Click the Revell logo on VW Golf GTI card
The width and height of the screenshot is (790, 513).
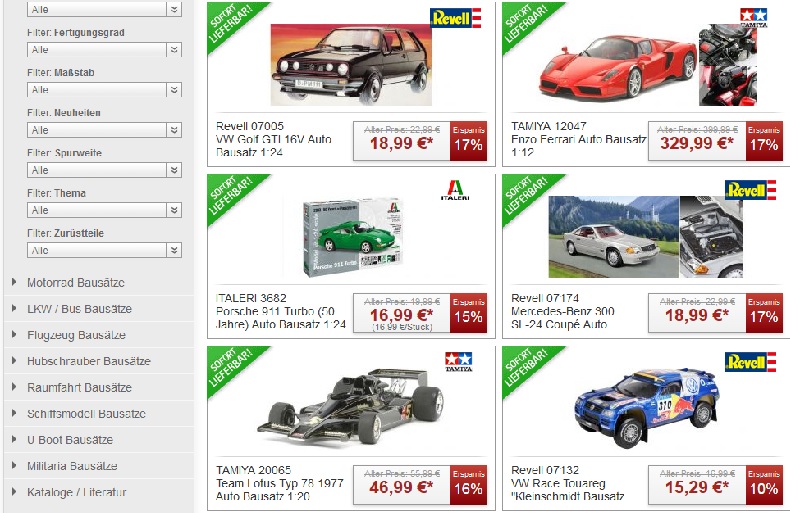pos(455,18)
